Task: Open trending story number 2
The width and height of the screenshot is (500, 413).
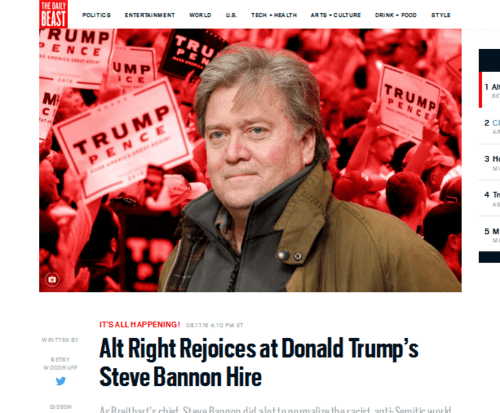Action: pyautogui.click(x=492, y=126)
